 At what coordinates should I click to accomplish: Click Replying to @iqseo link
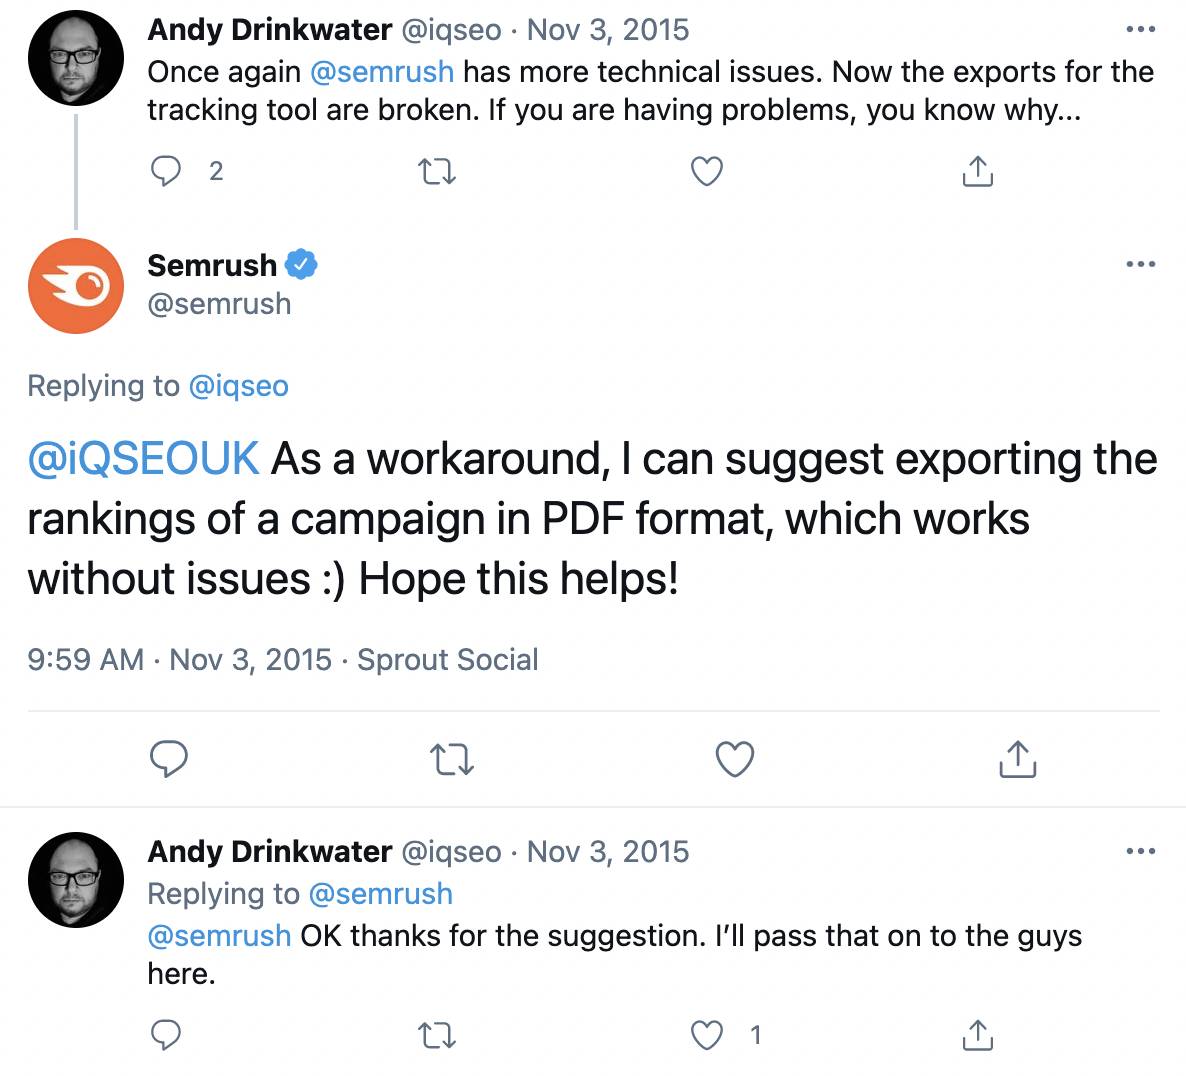tap(238, 386)
